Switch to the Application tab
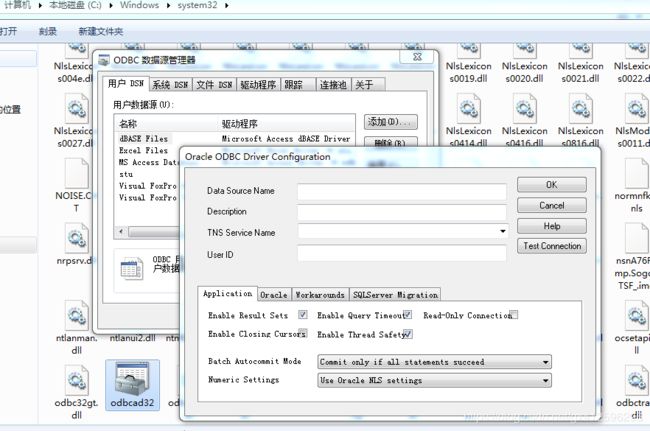 point(228,293)
